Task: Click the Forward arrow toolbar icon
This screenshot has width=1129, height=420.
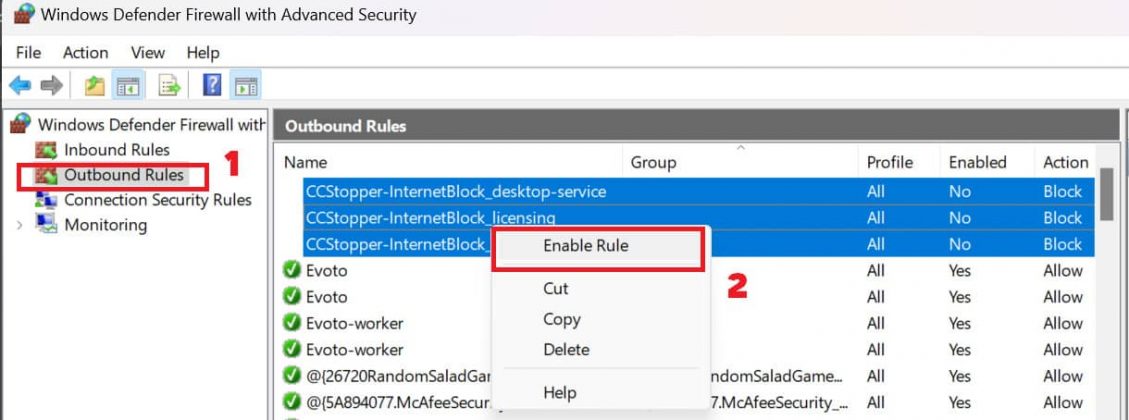Action: pos(51,86)
